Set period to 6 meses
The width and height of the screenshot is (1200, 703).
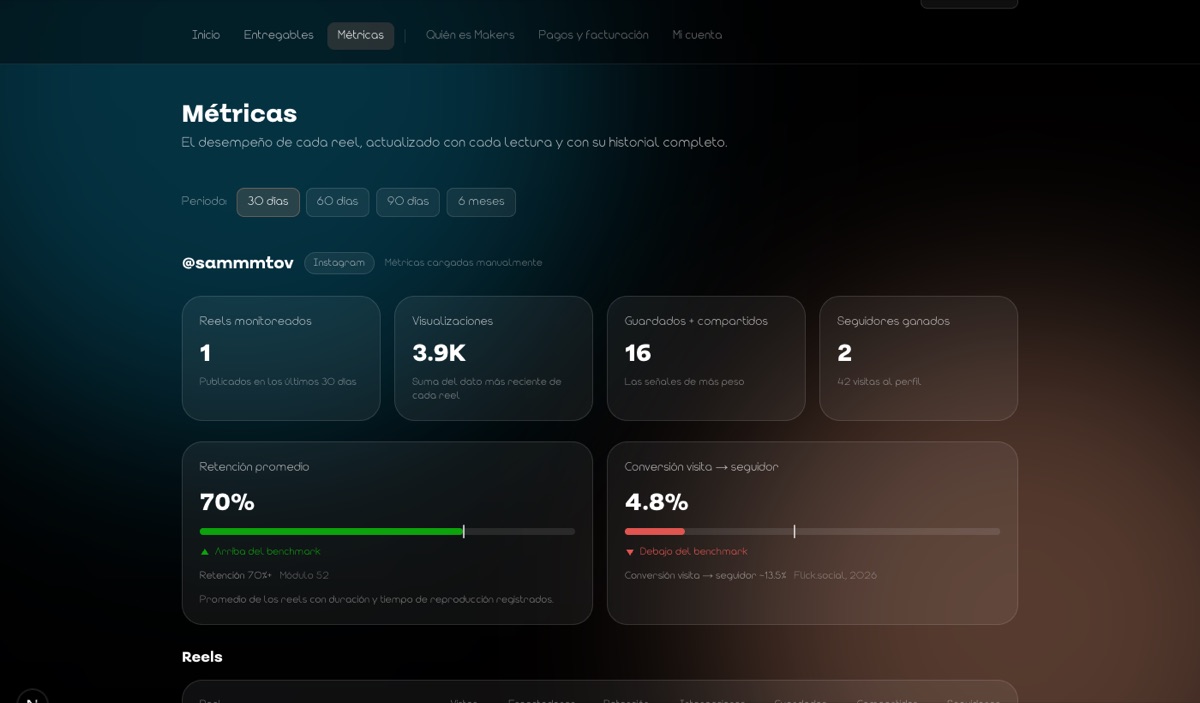pyautogui.click(x=481, y=202)
